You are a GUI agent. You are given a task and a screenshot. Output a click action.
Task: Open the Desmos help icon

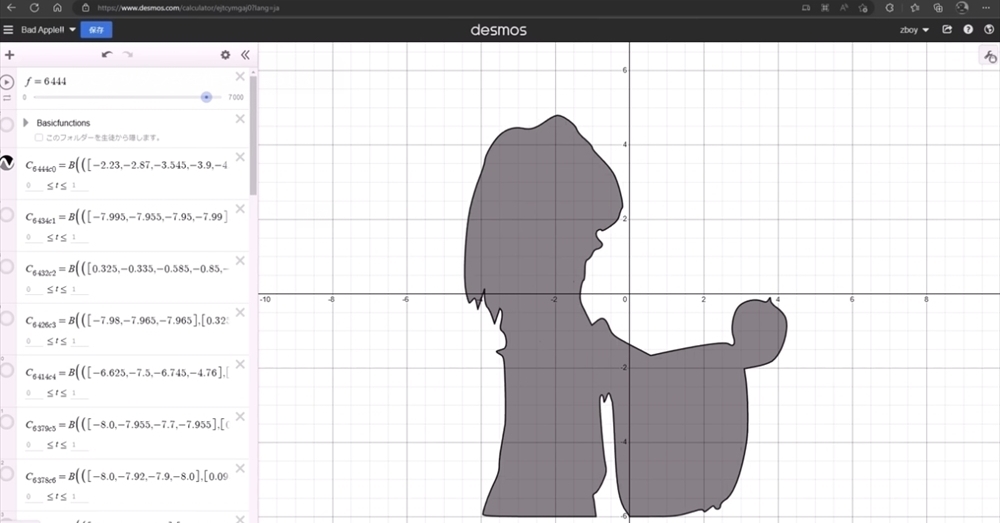pyautogui.click(x=967, y=30)
